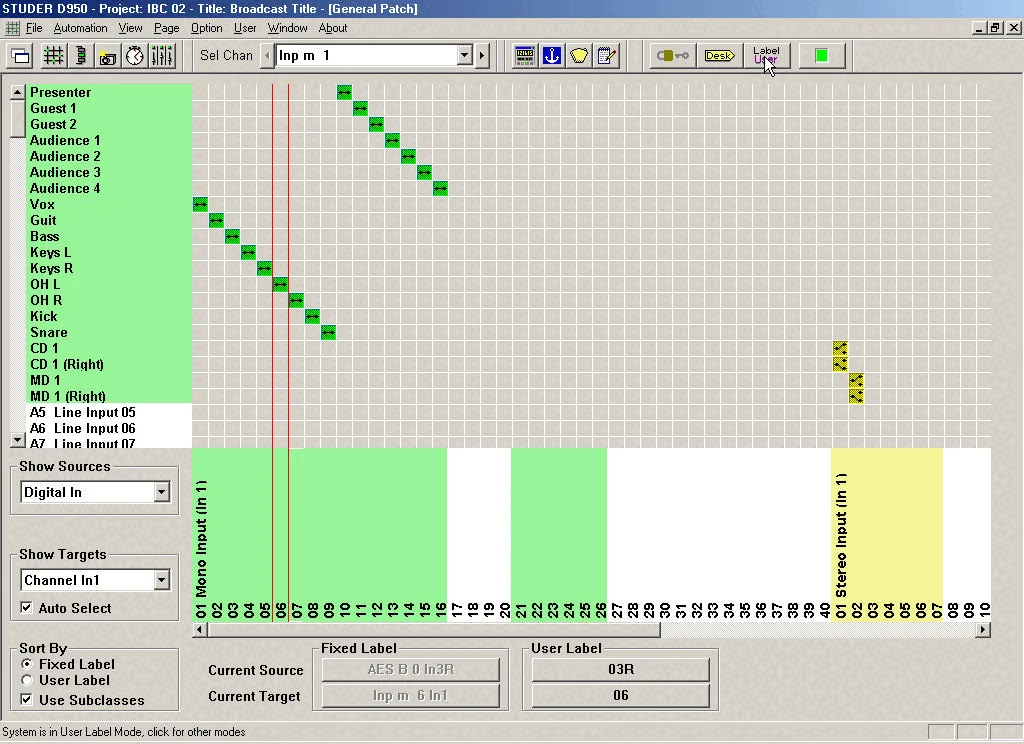Click the channel strip structure icon
This screenshot has height=744, width=1024.
click(81, 56)
